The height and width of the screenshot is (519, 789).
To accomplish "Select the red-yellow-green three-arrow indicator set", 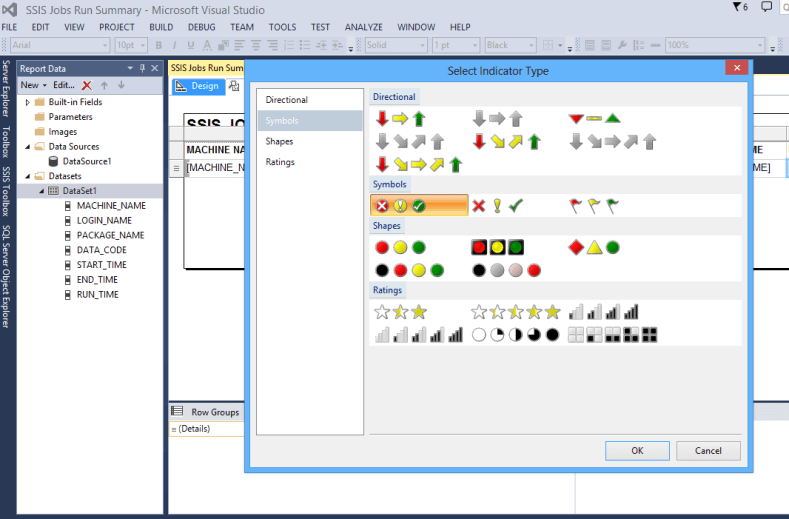I will point(401,119).
